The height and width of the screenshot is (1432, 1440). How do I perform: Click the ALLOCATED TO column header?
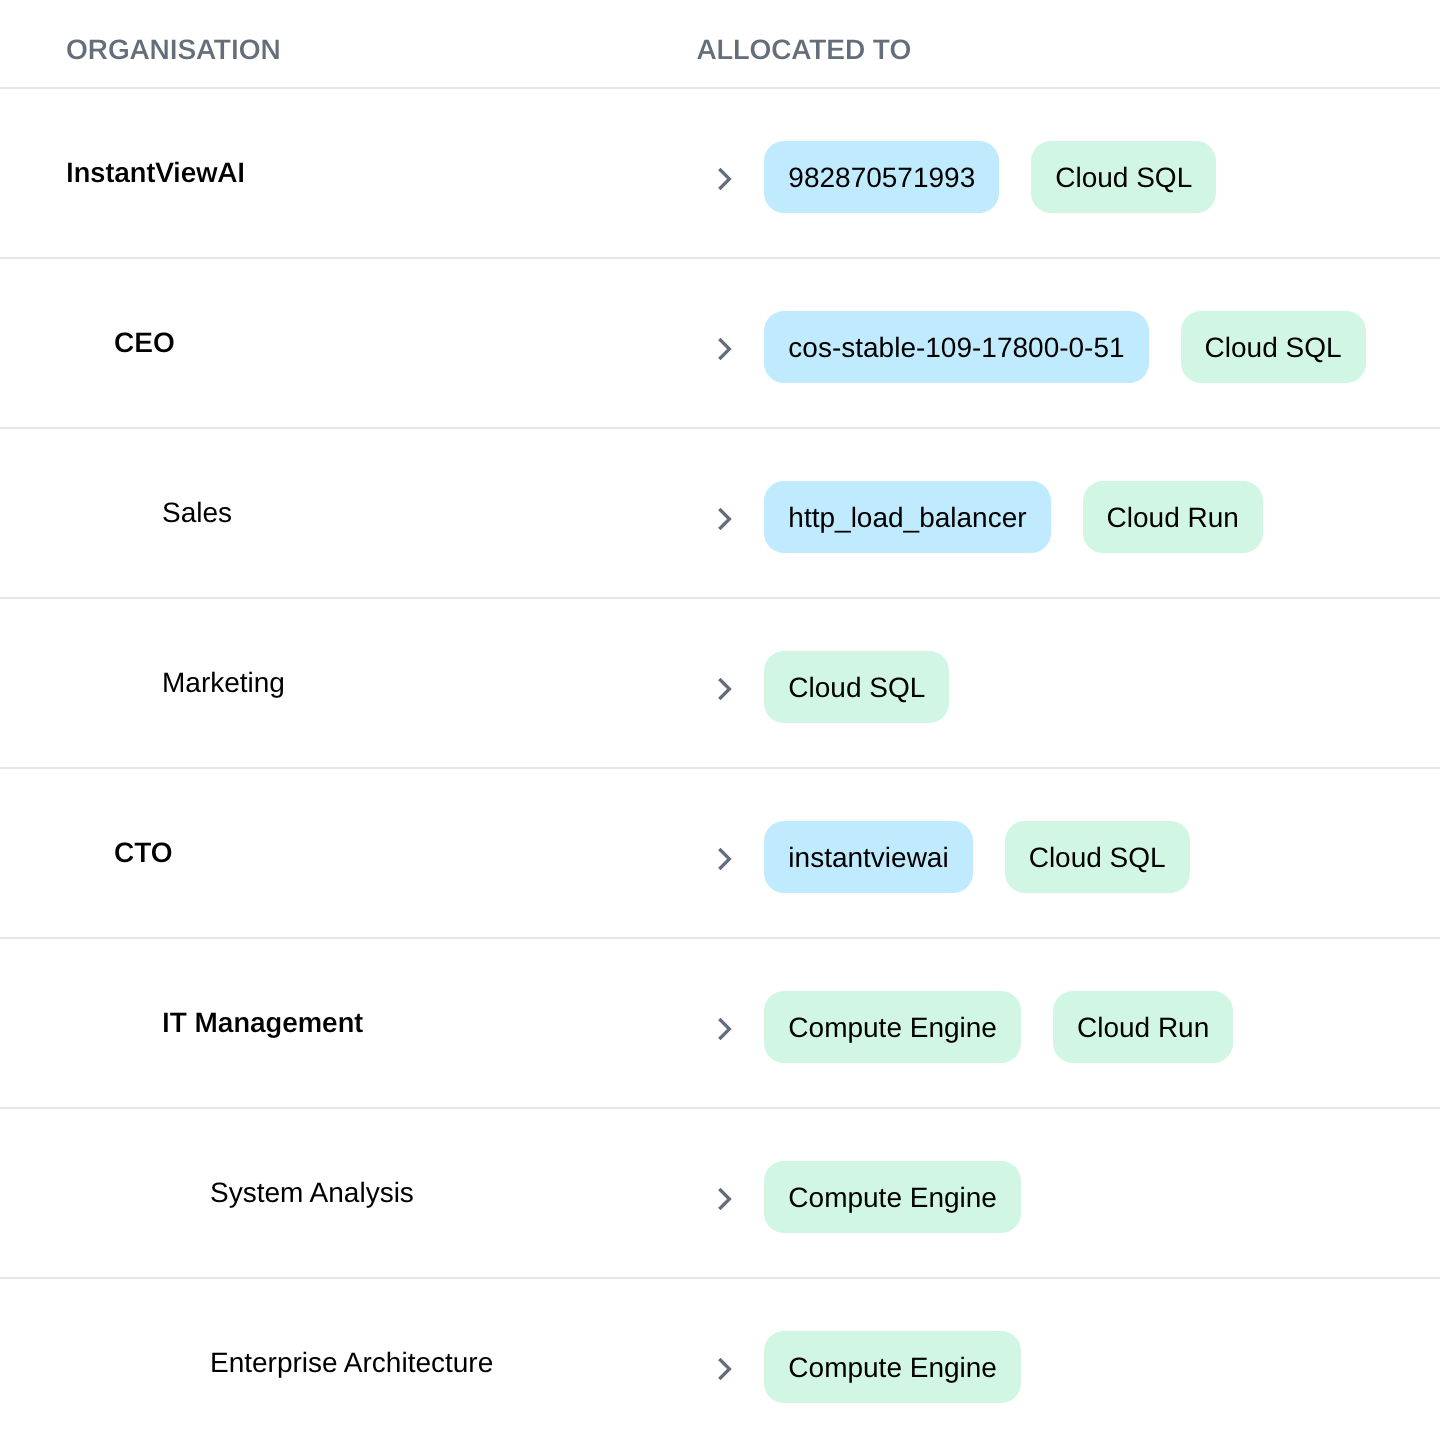[x=804, y=50]
